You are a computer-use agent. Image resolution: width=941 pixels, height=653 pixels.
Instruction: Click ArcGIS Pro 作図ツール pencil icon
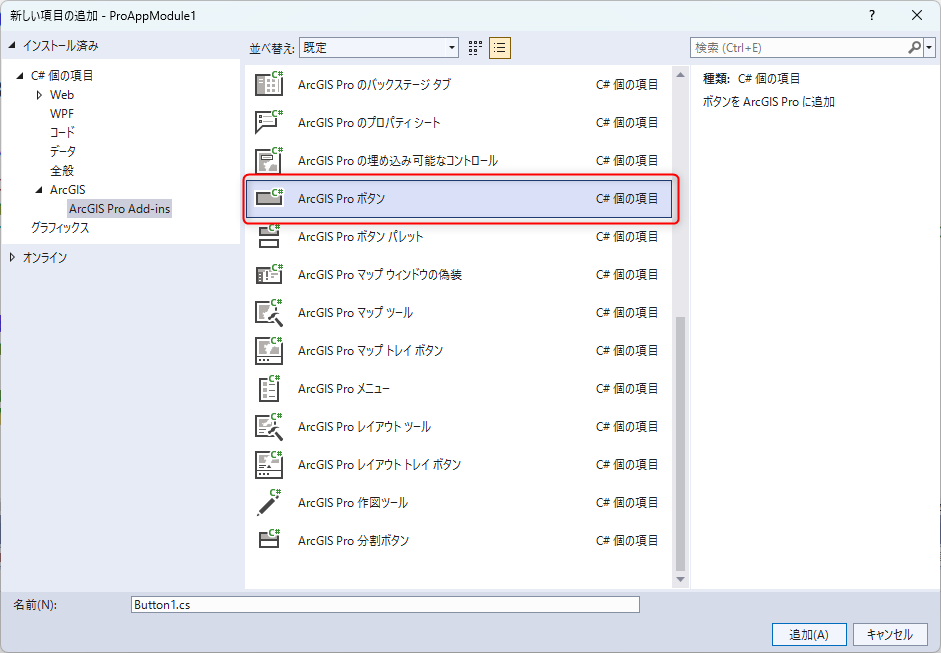coord(268,502)
